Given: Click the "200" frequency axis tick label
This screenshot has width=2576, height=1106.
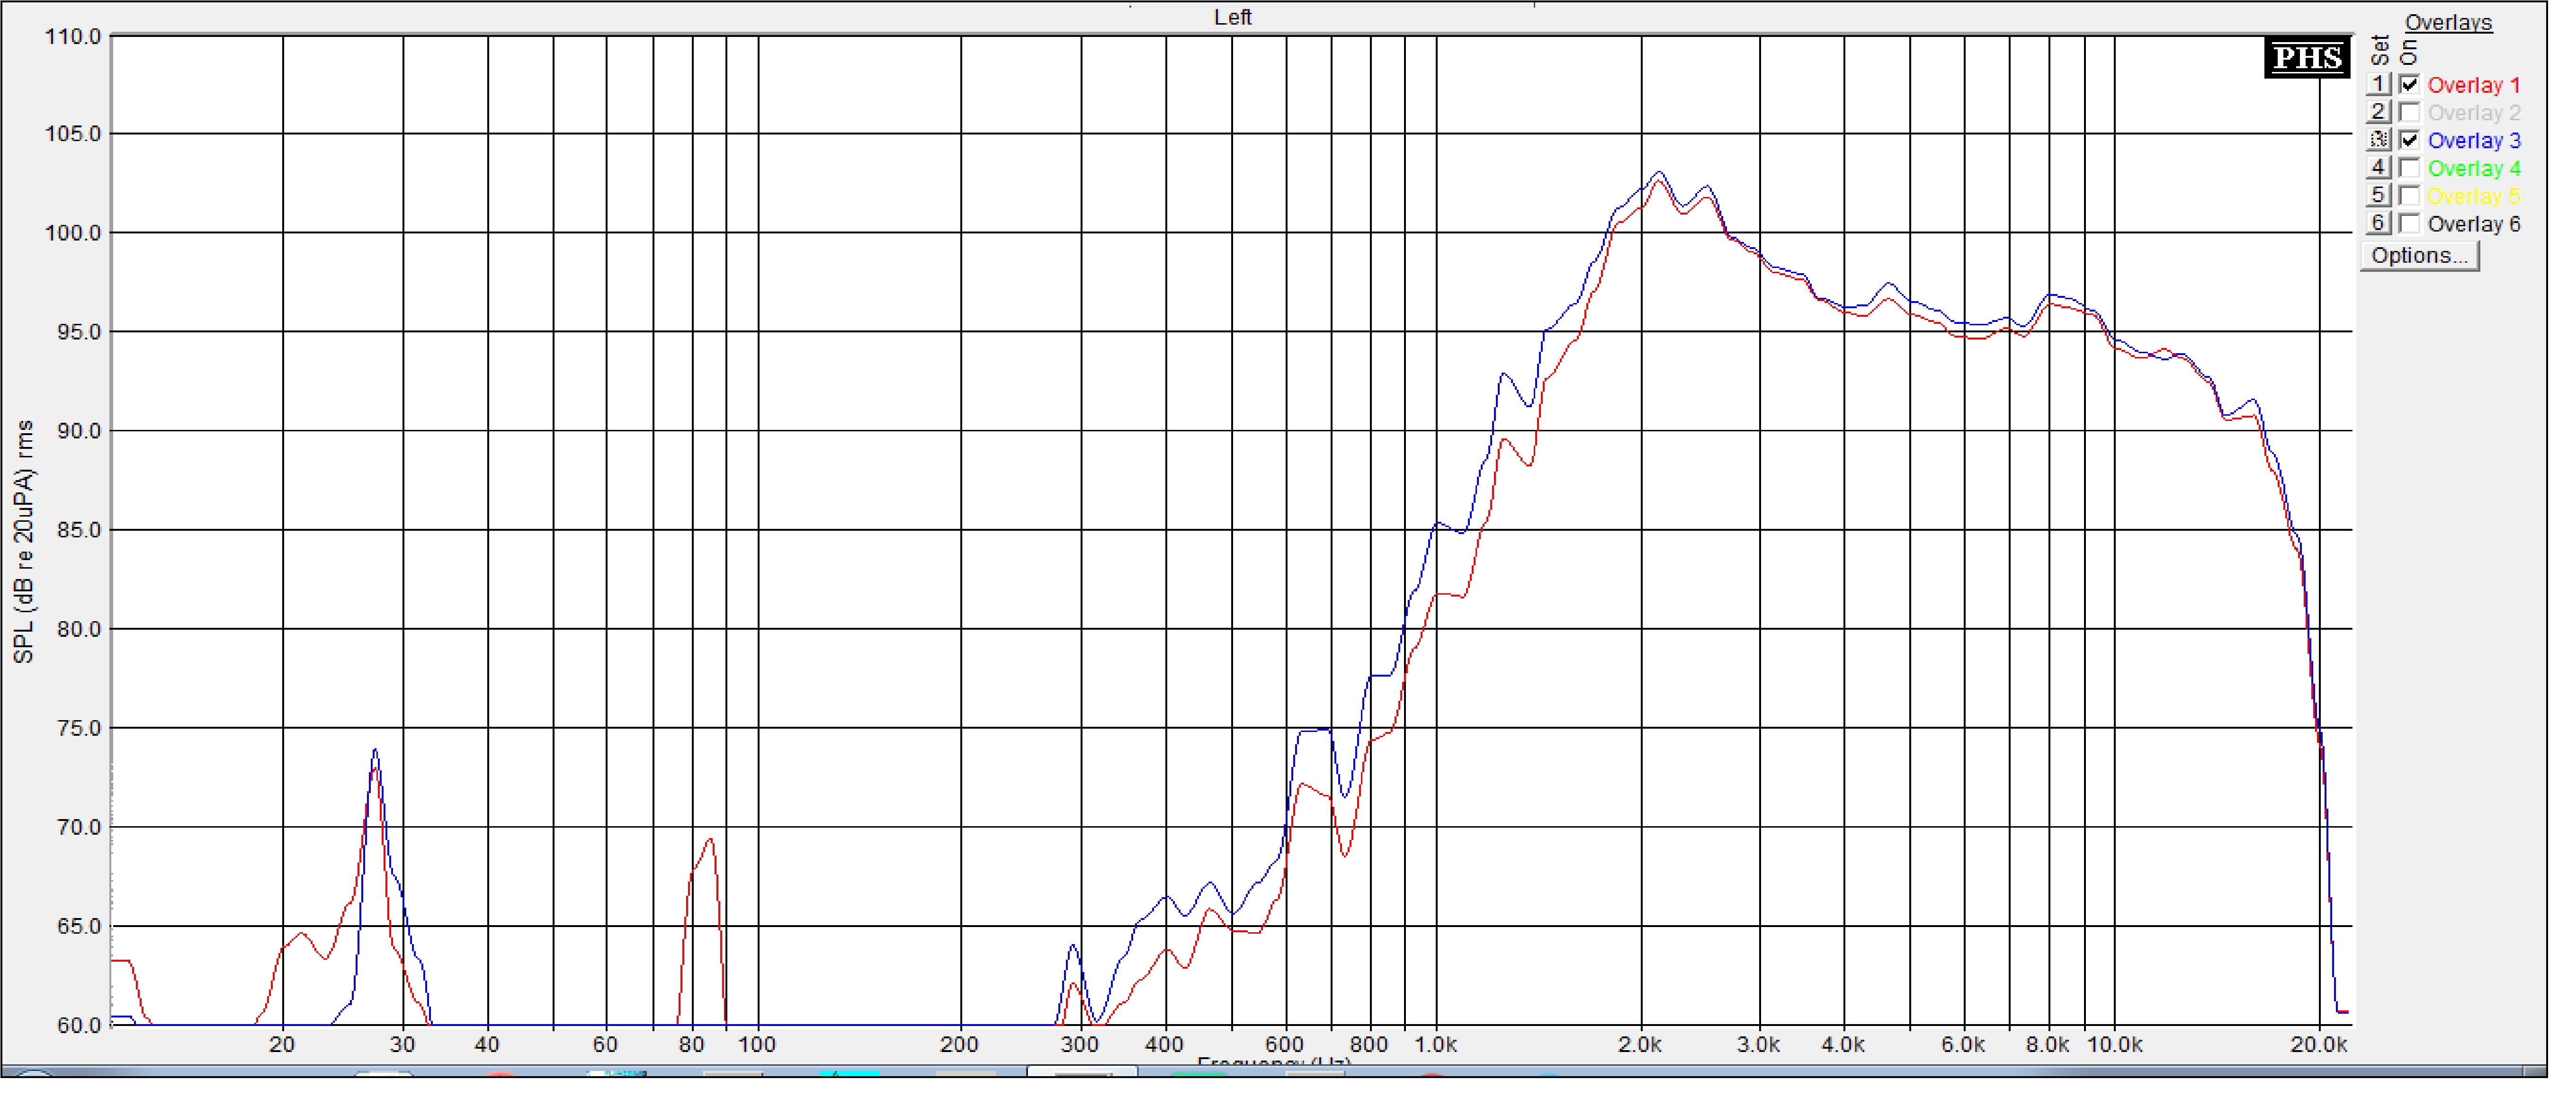Looking at the screenshot, I should tap(959, 1044).
